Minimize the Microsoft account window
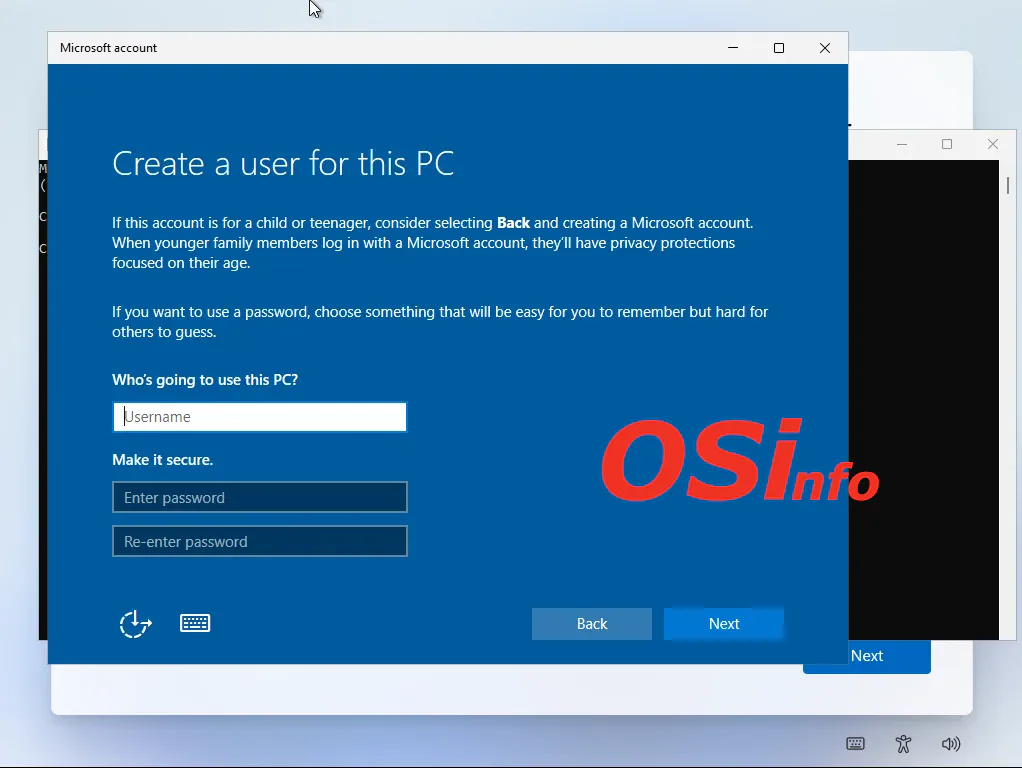 coord(733,48)
